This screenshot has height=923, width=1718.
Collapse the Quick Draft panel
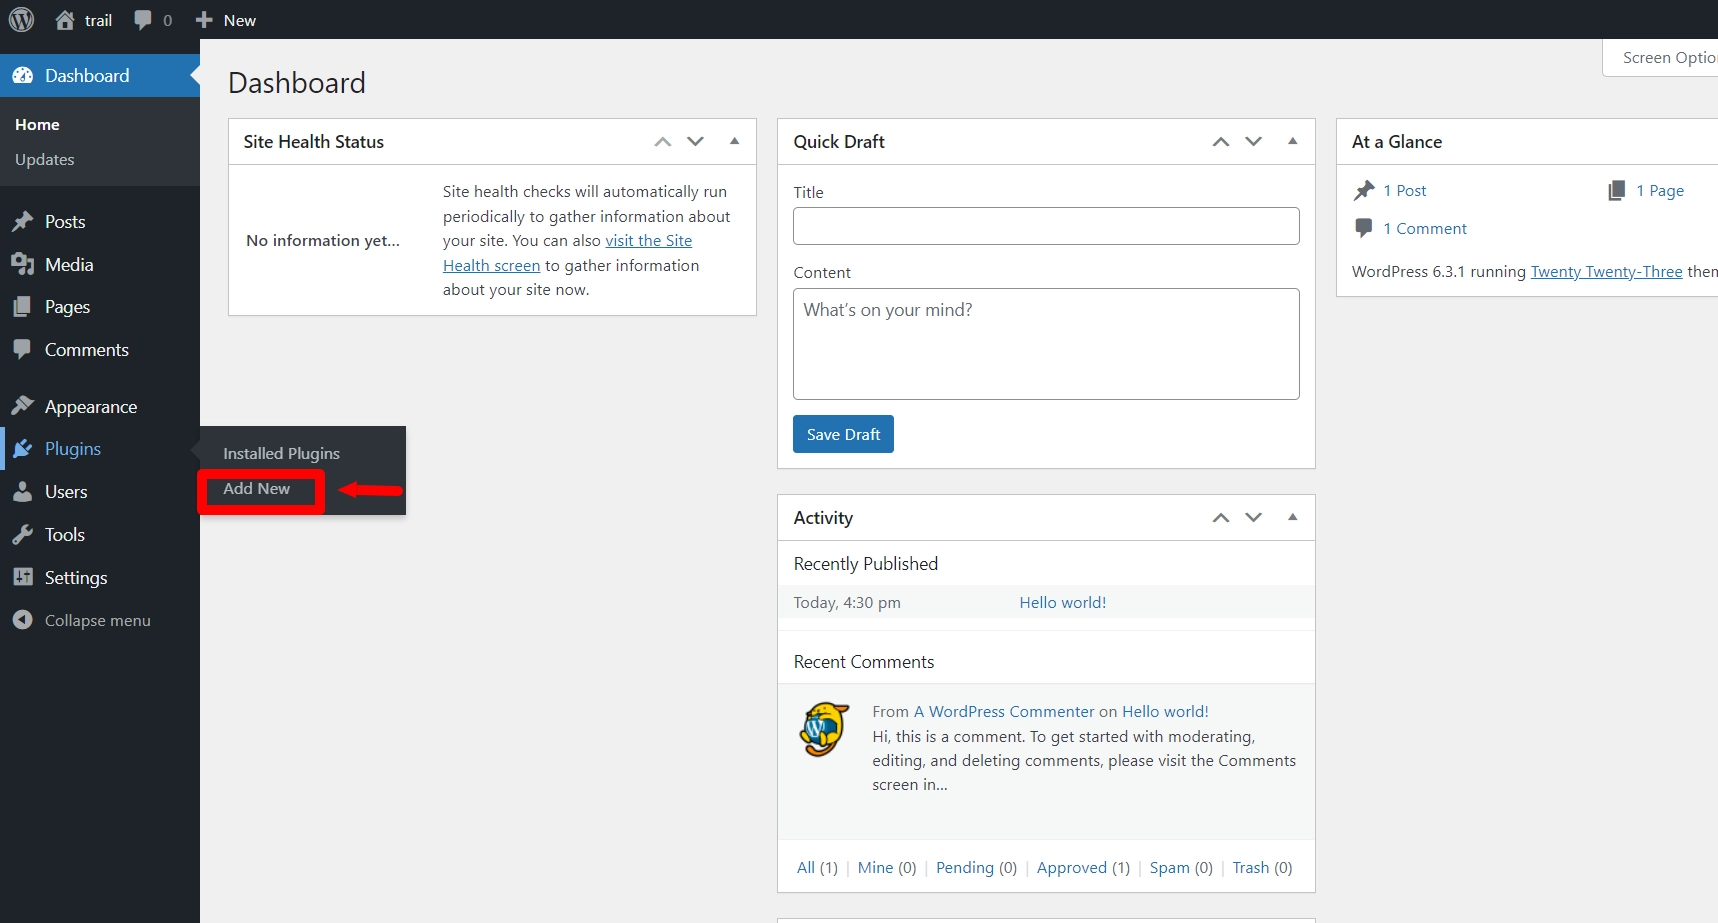[1292, 141]
